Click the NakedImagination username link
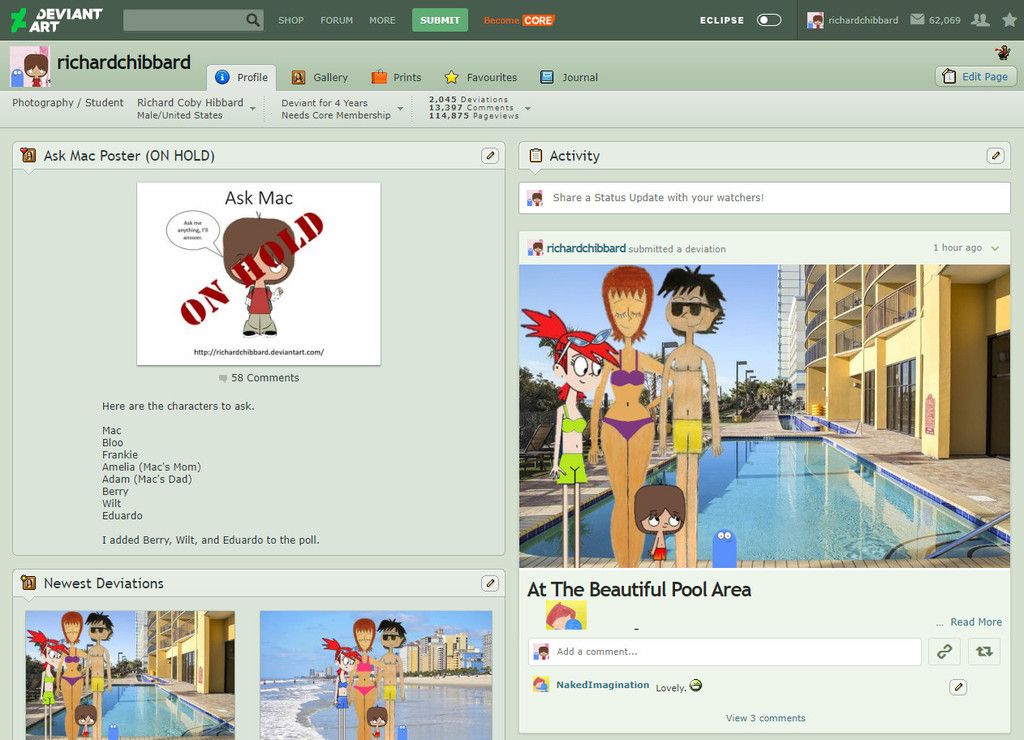 pyautogui.click(x=602, y=684)
